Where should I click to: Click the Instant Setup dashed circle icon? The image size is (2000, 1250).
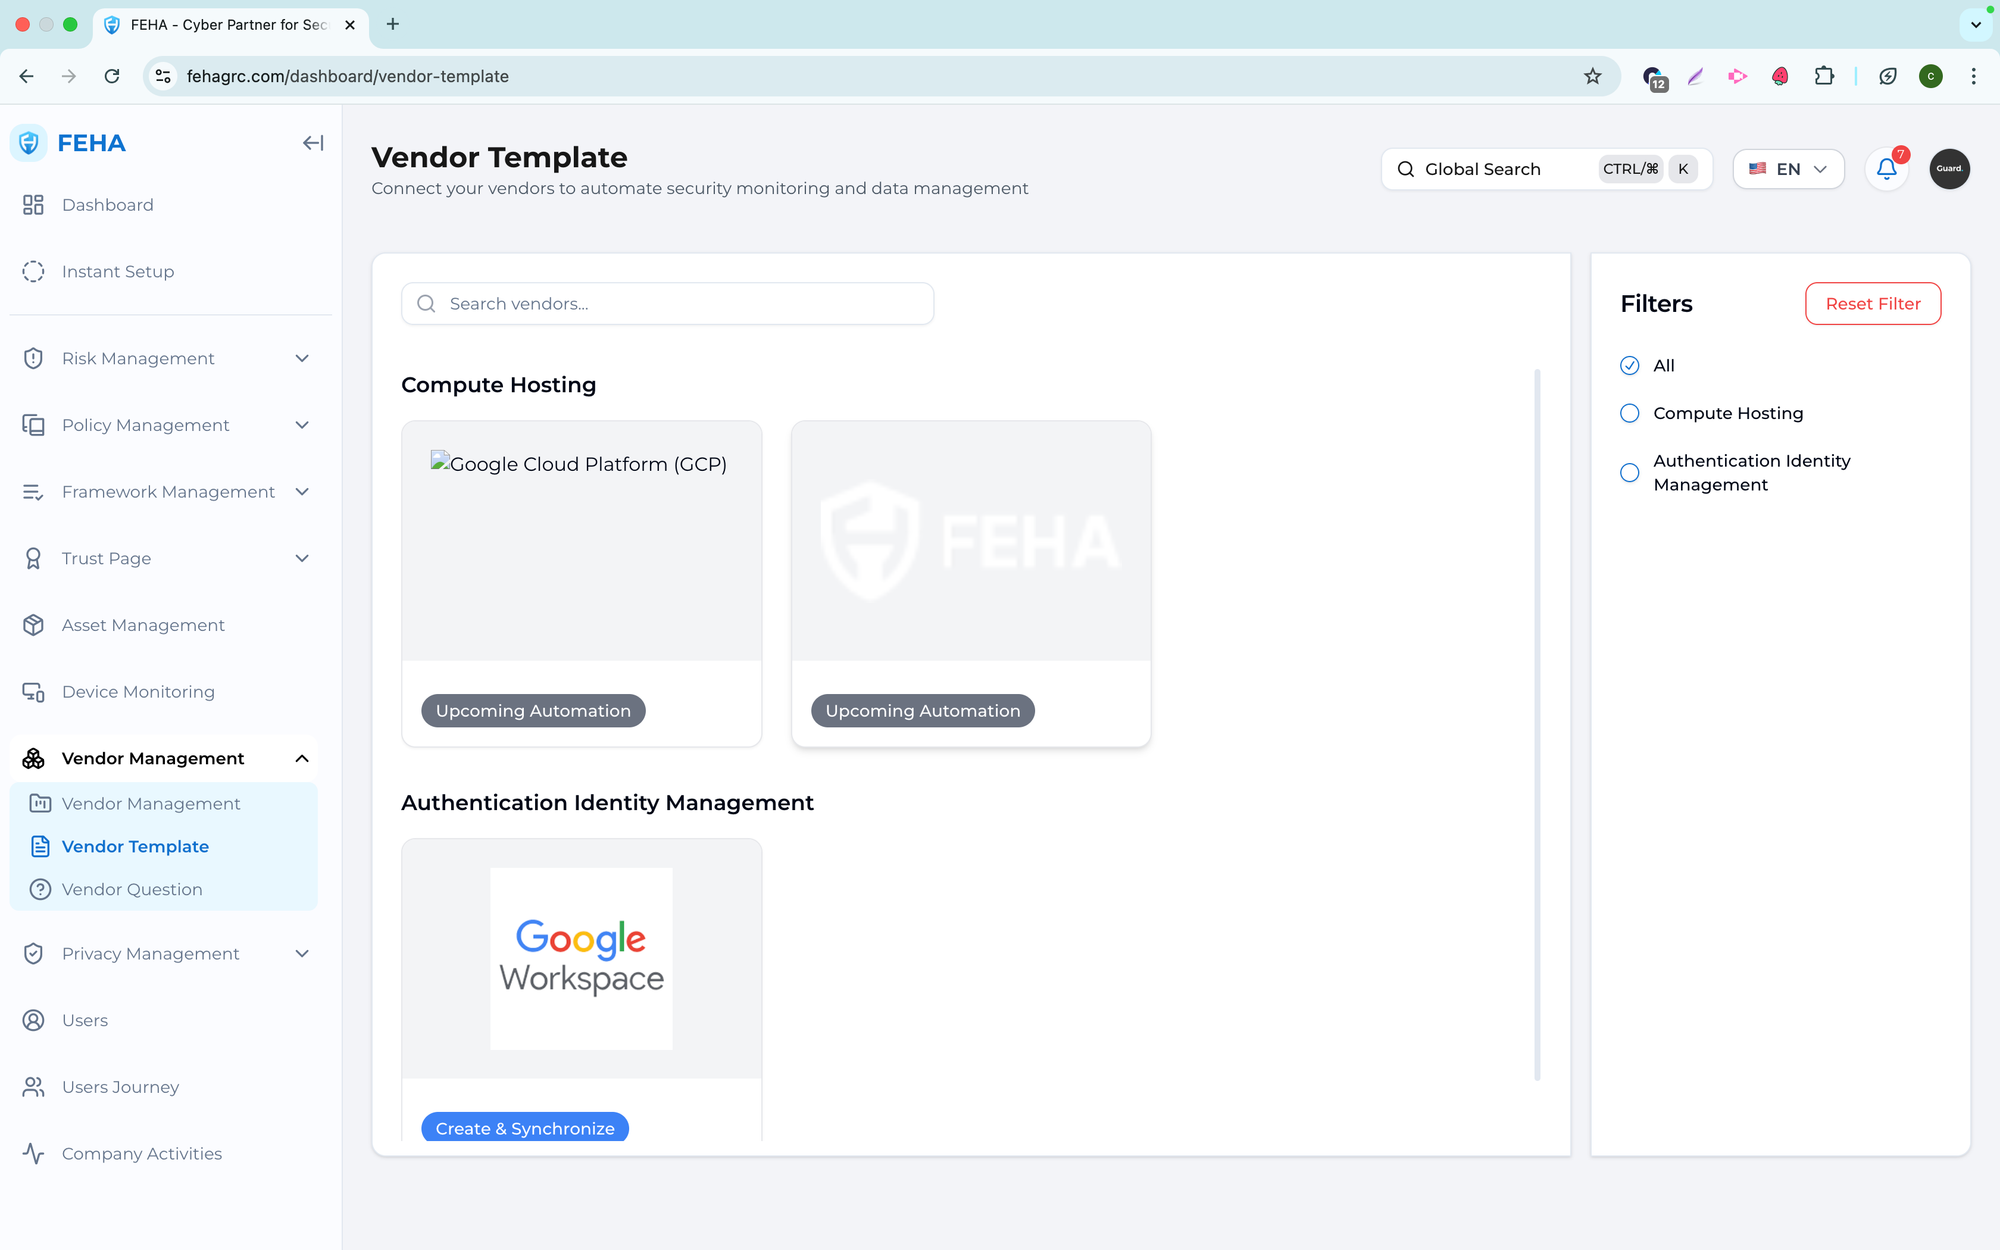tap(33, 271)
